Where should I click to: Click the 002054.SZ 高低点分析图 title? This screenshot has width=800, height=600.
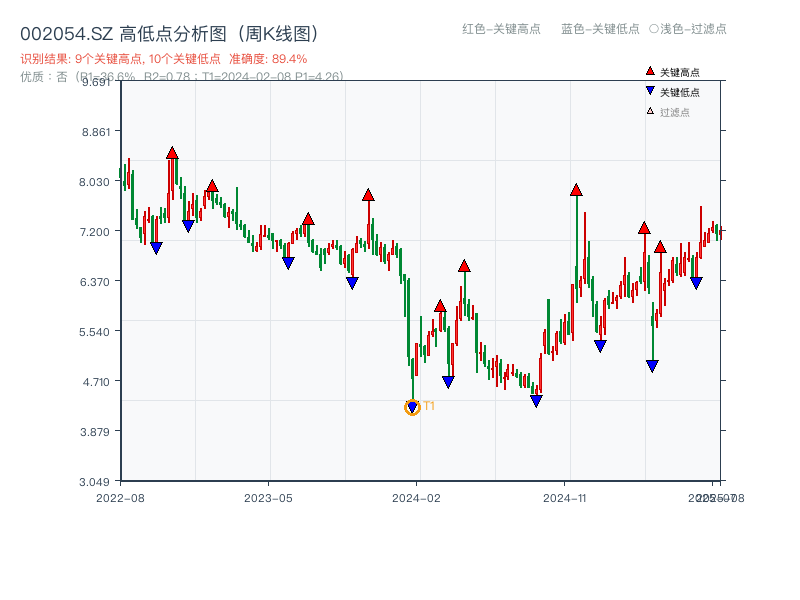pyautogui.click(x=170, y=34)
